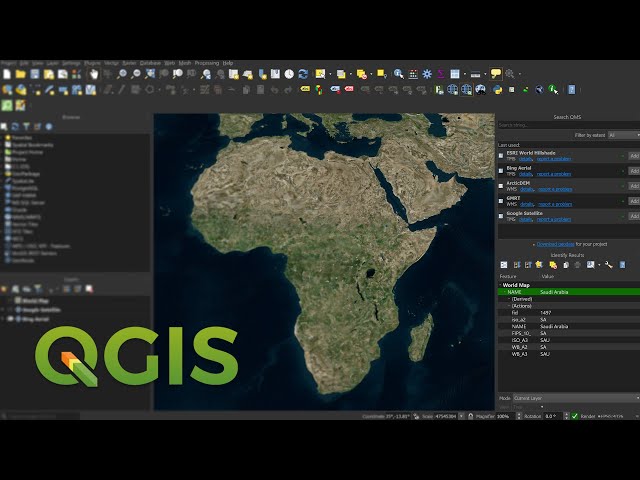Open the Scale dropdown in status bar
Viewport: 640px width, 480px height.
(461, 416)
